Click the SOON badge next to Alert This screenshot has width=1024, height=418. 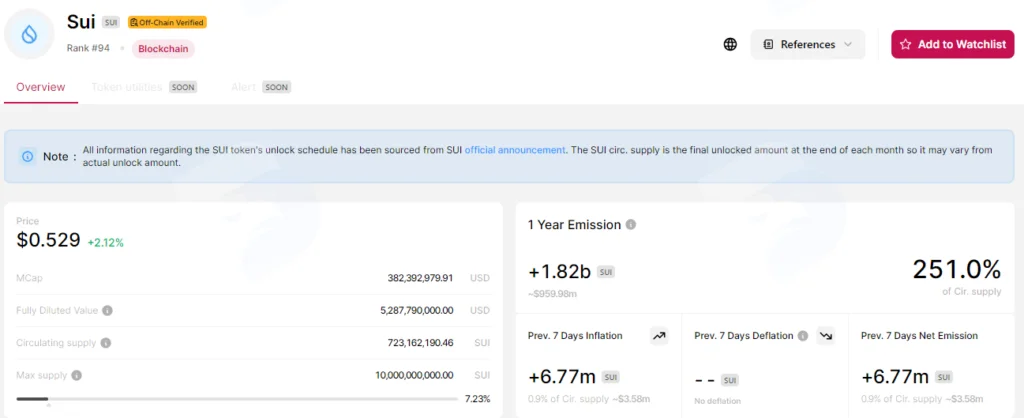click(276, 87)
